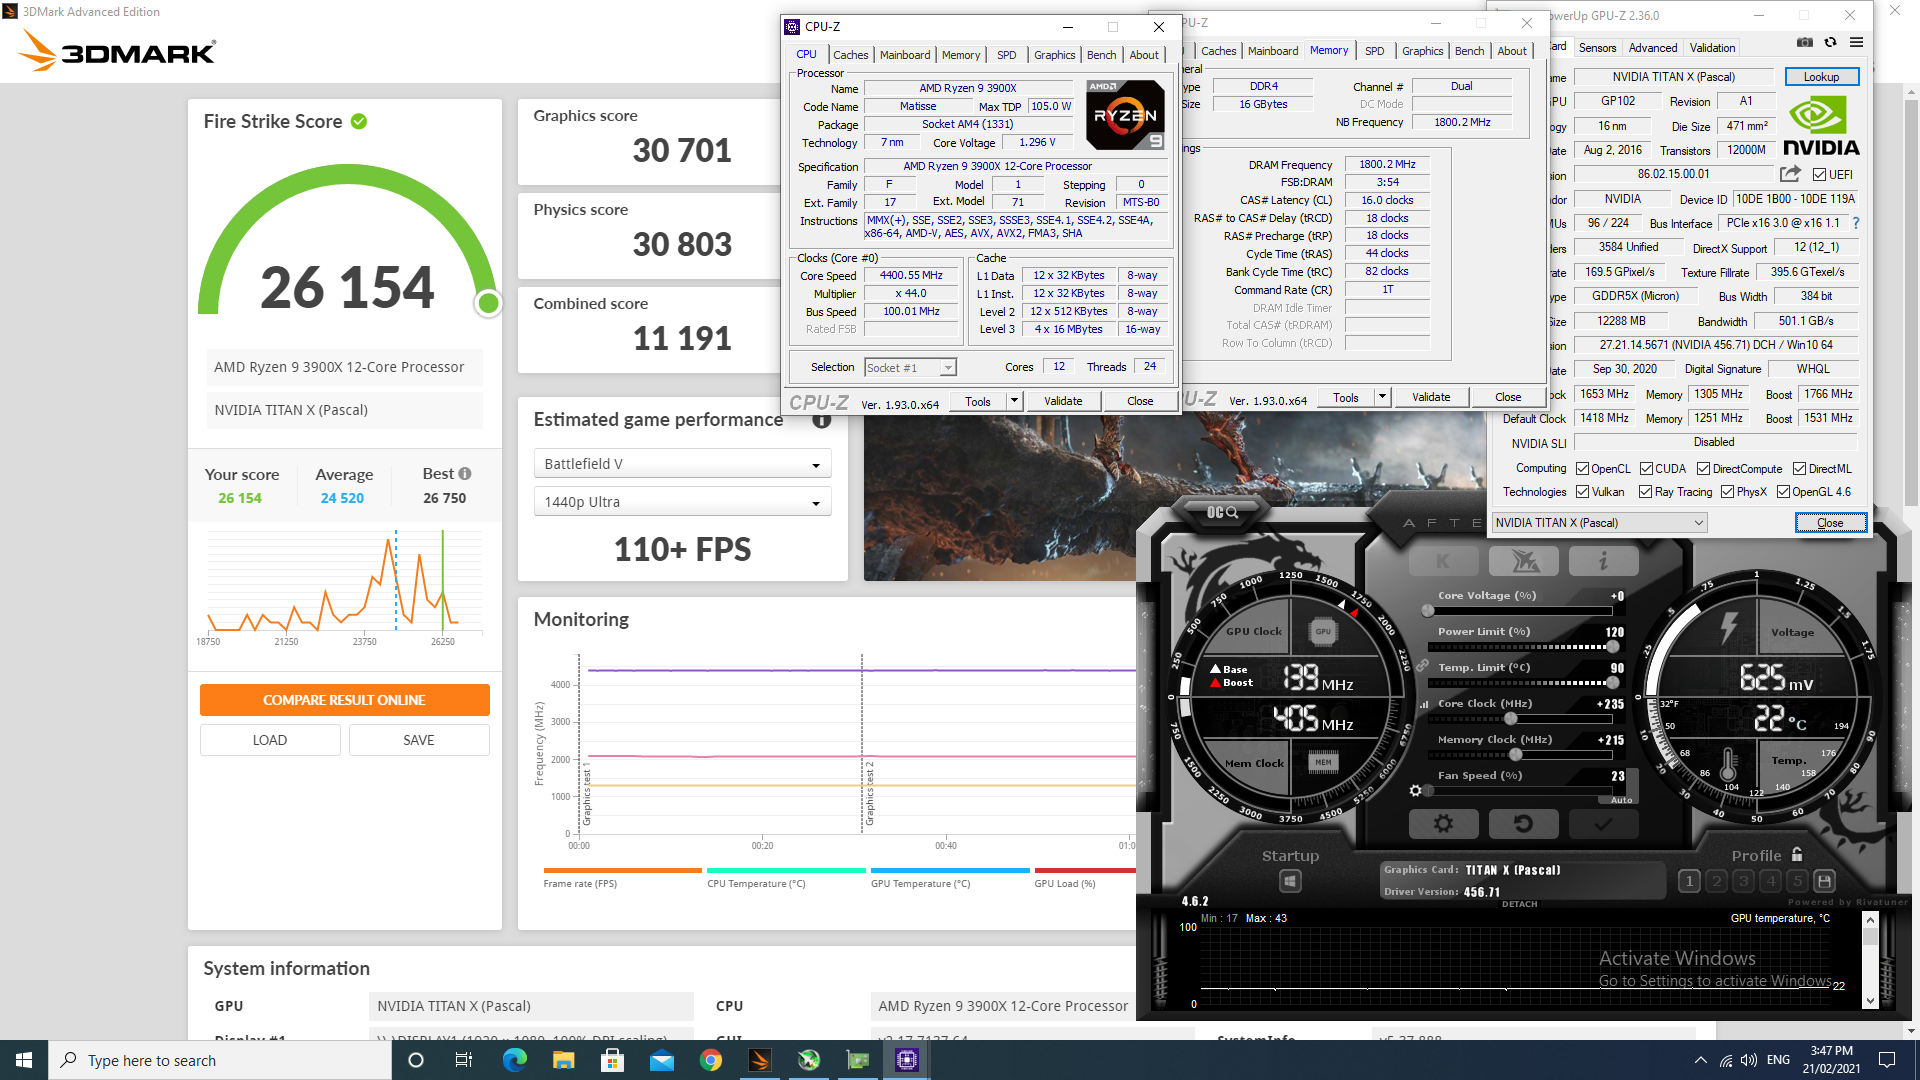Click the info icon next to Best score
This screenshot has width=1920, height=1080.
click(x=465, y=474)
